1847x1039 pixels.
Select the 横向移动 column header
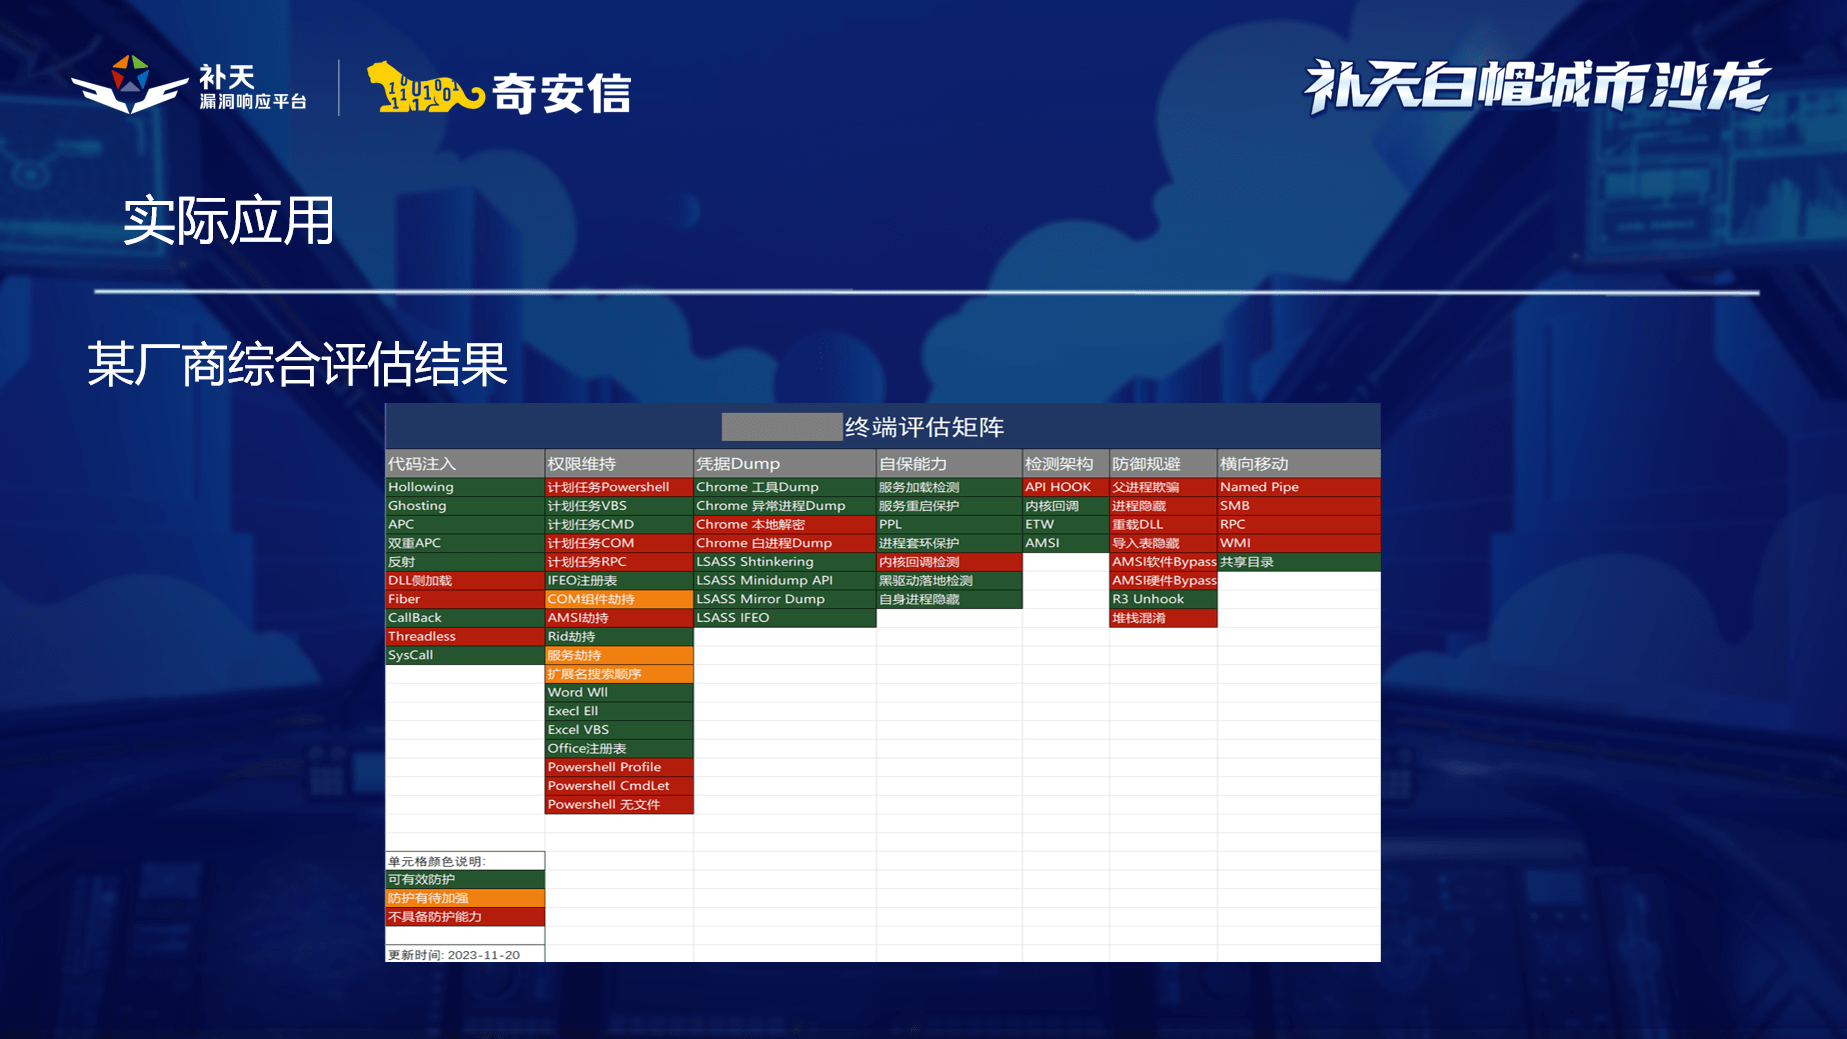click(x=1299, y=464)
